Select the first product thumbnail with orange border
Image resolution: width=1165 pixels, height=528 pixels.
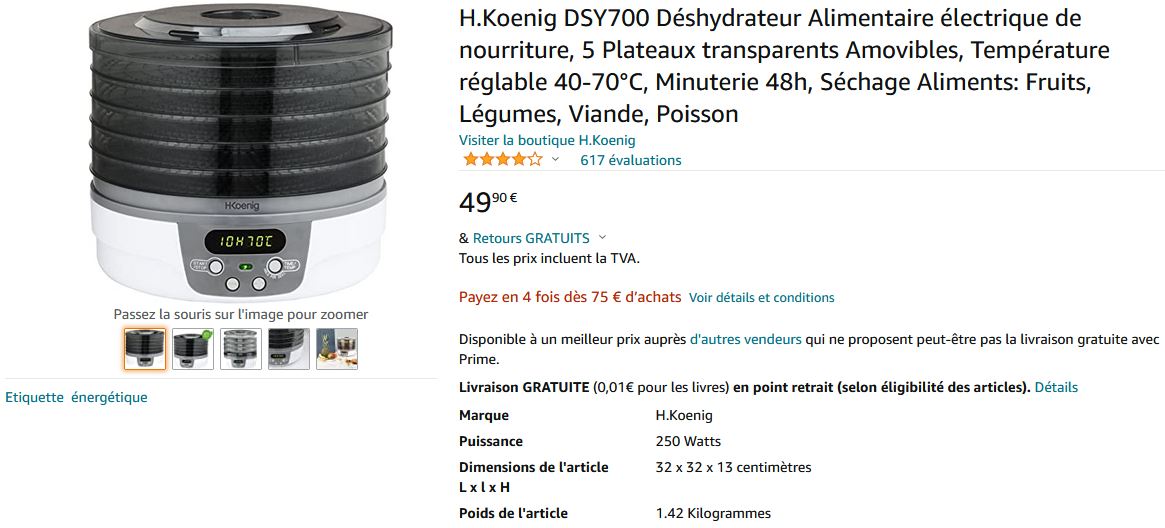coord(145,349)
